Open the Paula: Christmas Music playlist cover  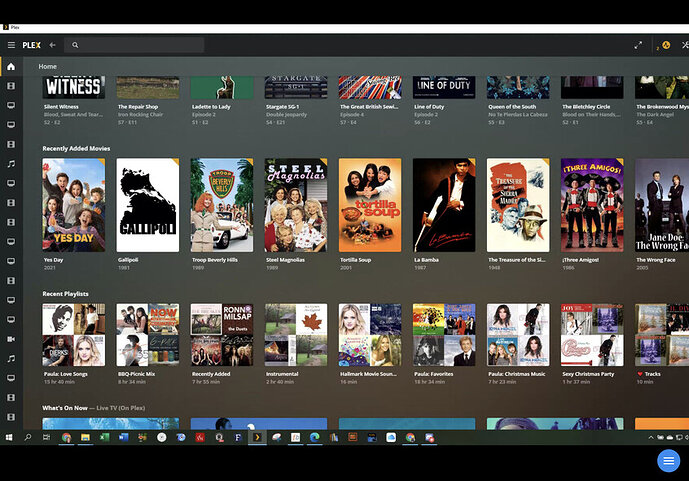click(x=518, y=335)
